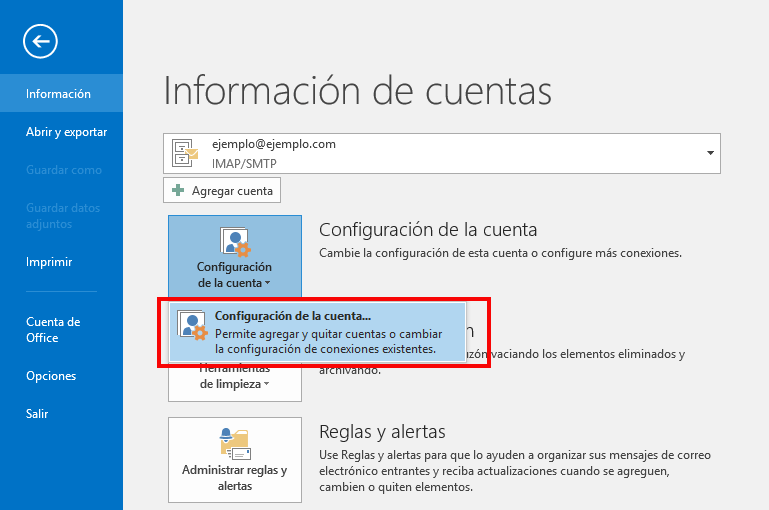This screenshot has width=769, height=510.
Task: Expand the Herramientas de limpieza dropdown
Action: (234, 384)
